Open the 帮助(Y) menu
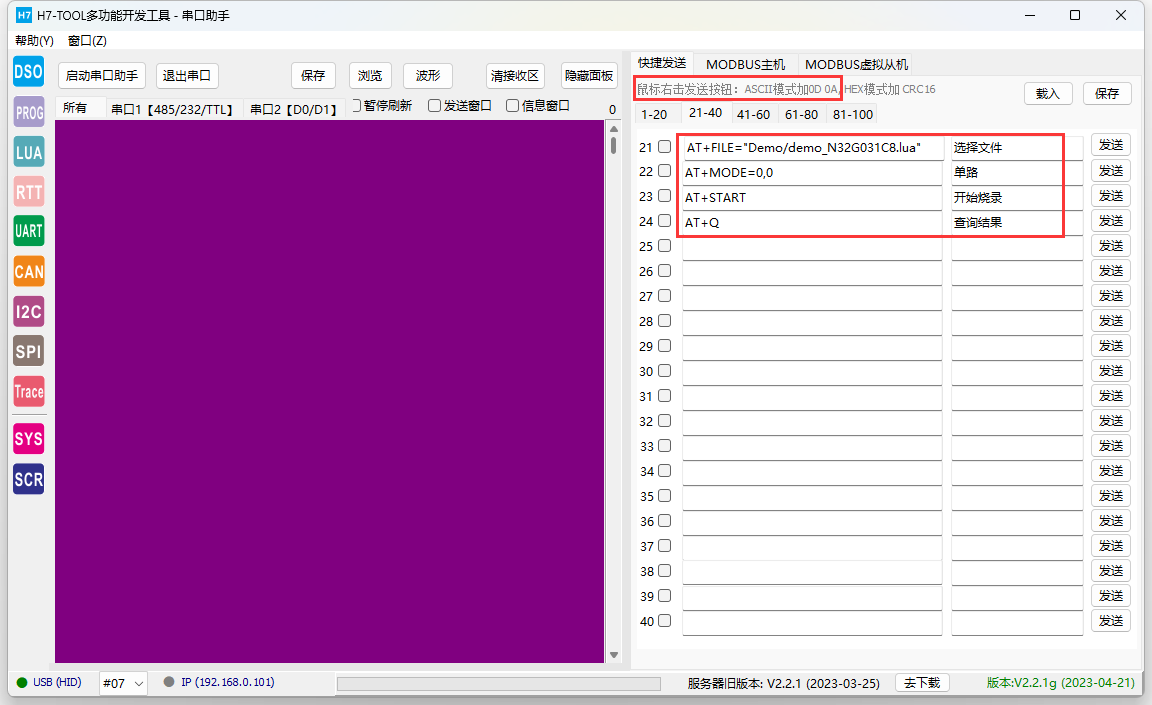Viewport: 1152px width, 705px height. coord(35,40)
